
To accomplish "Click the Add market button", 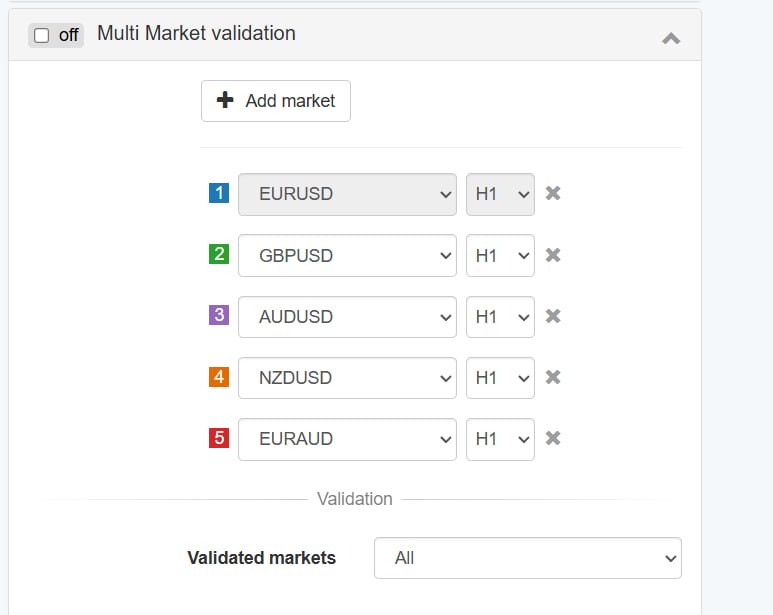I will tap(276, 101).
